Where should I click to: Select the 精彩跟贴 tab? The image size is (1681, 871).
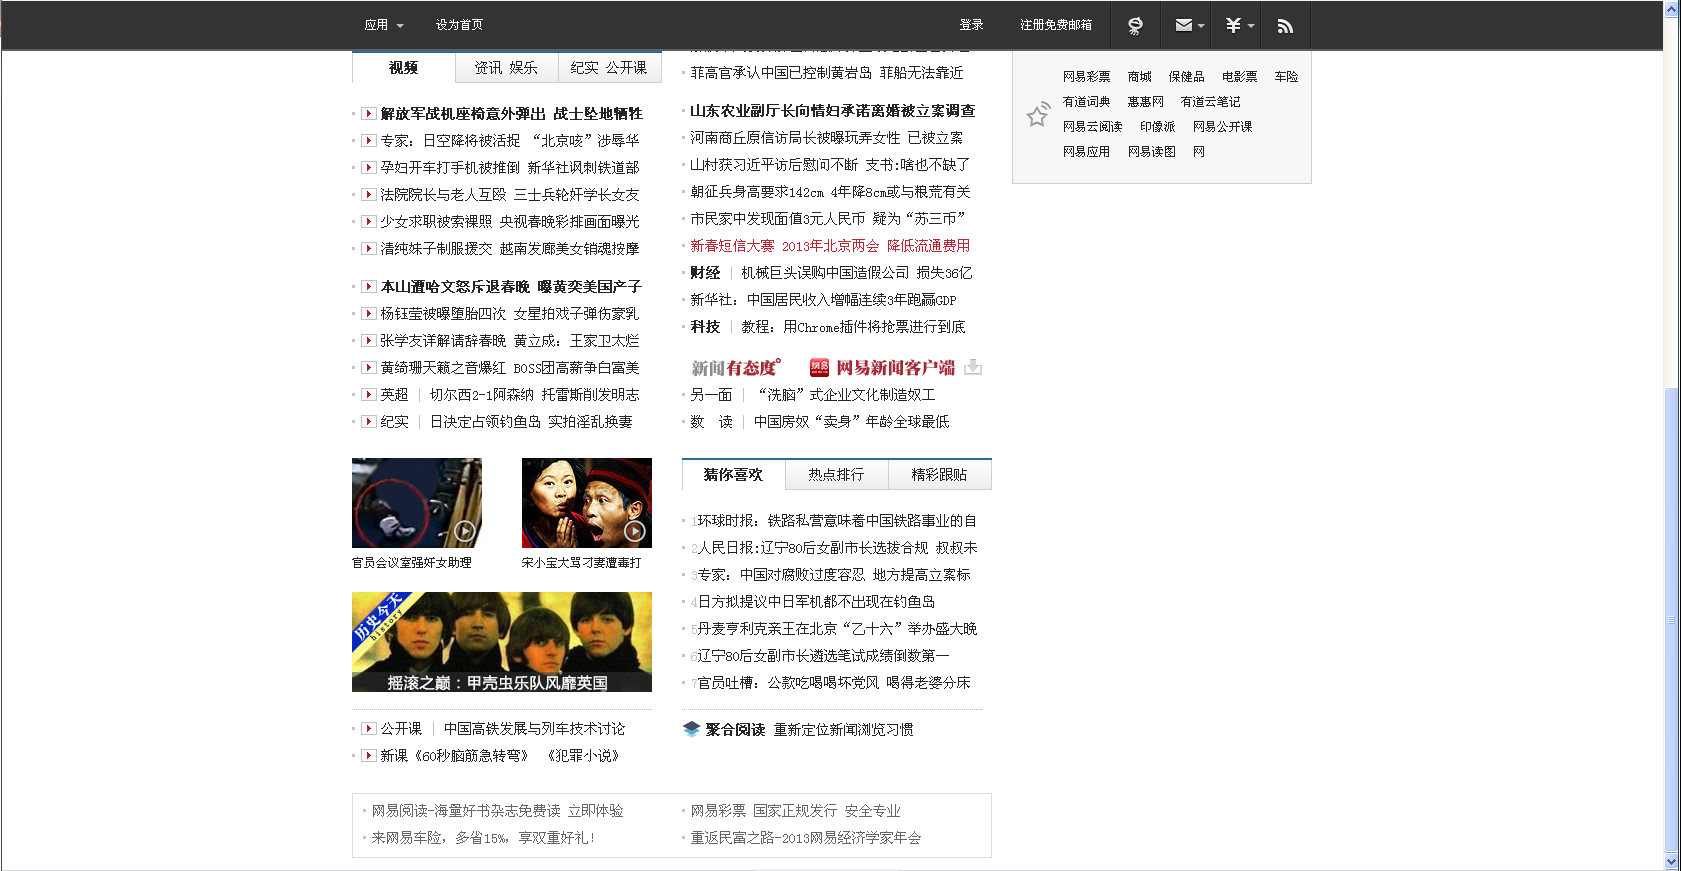click(x=939, y=475)
